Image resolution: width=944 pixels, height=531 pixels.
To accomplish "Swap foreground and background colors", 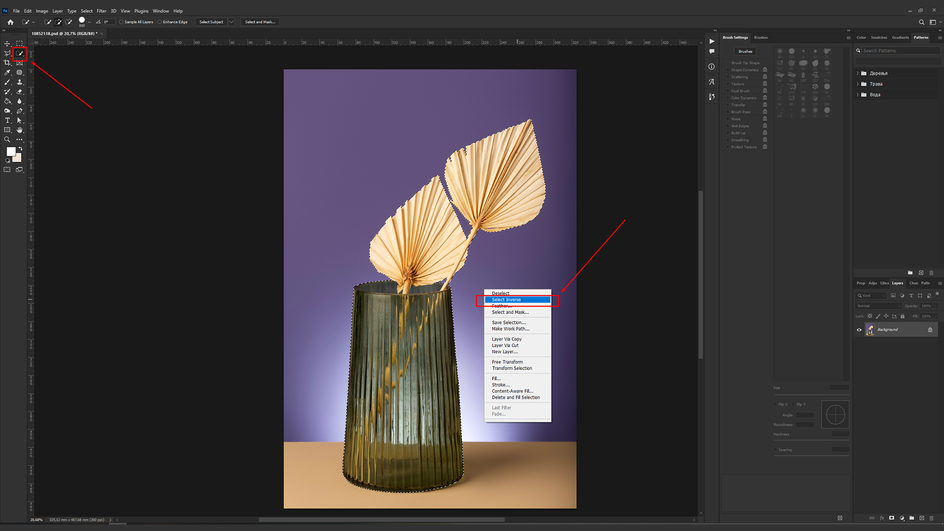I will click(x=20, y=149).
